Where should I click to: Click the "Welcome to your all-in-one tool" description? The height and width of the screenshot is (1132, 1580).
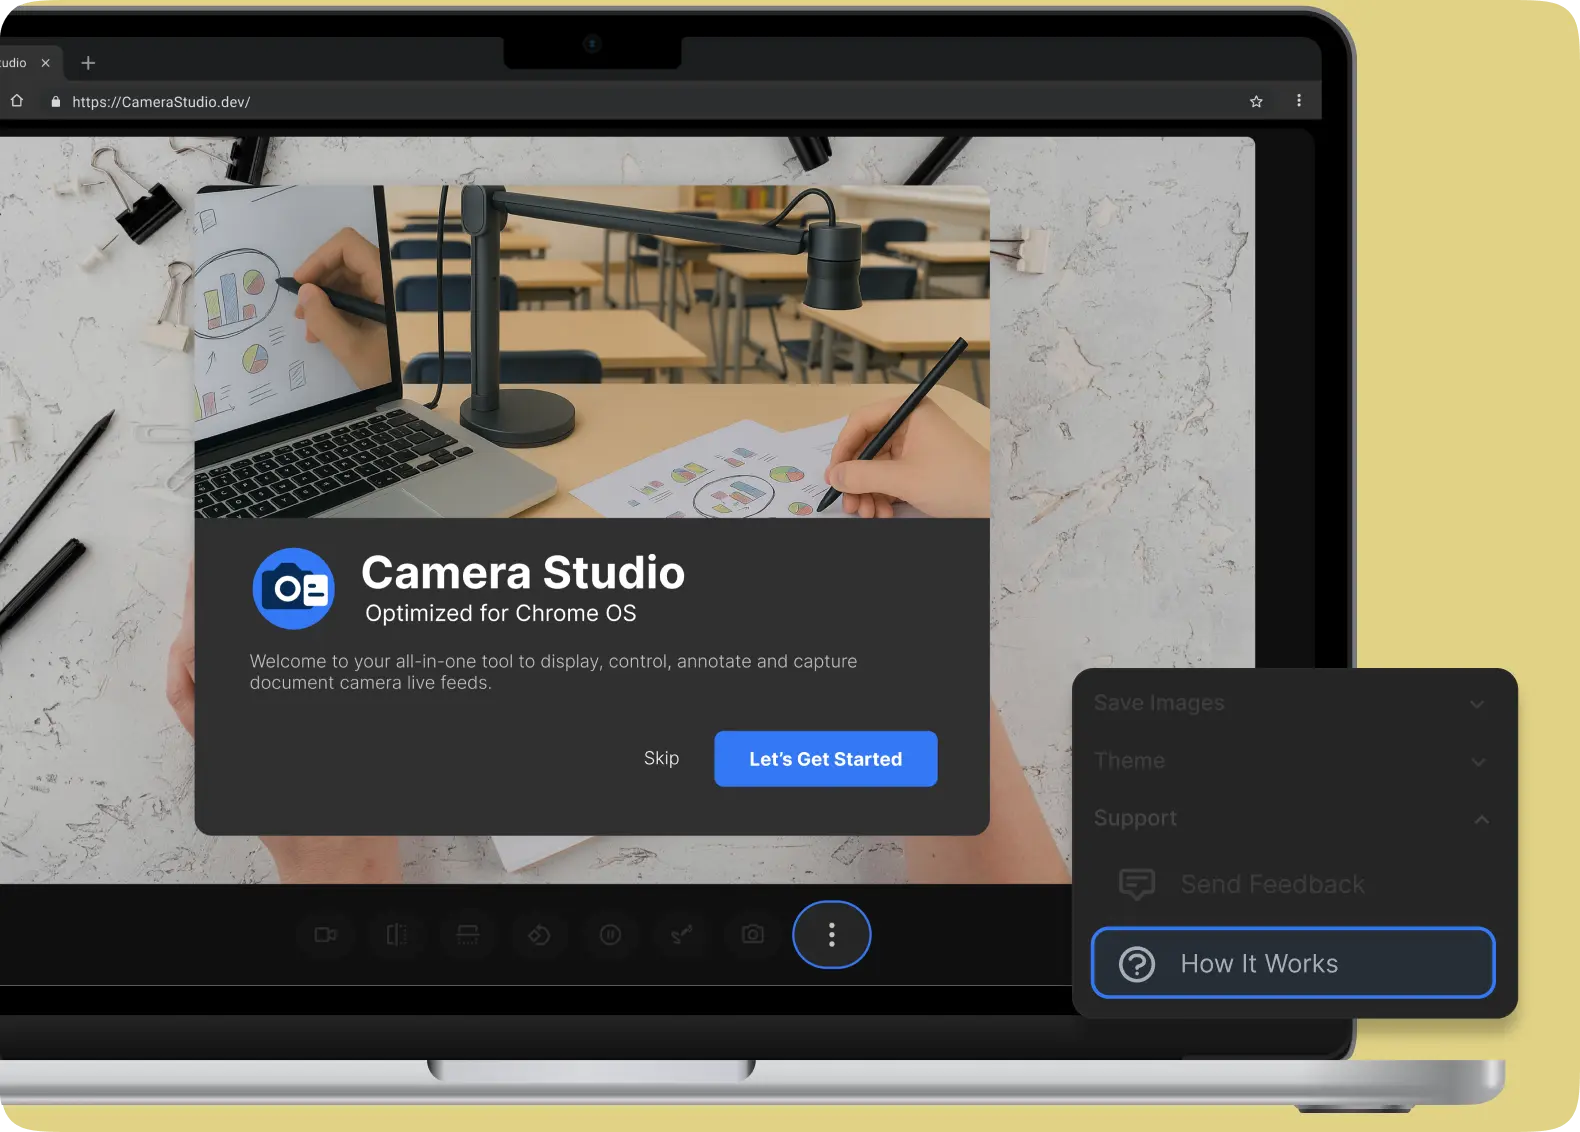coord(553,672)
